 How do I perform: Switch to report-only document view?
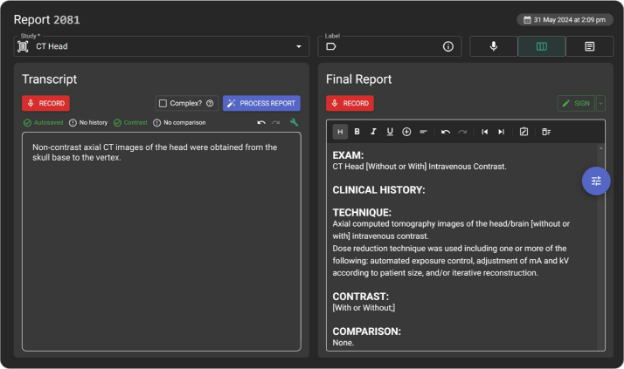589,47
